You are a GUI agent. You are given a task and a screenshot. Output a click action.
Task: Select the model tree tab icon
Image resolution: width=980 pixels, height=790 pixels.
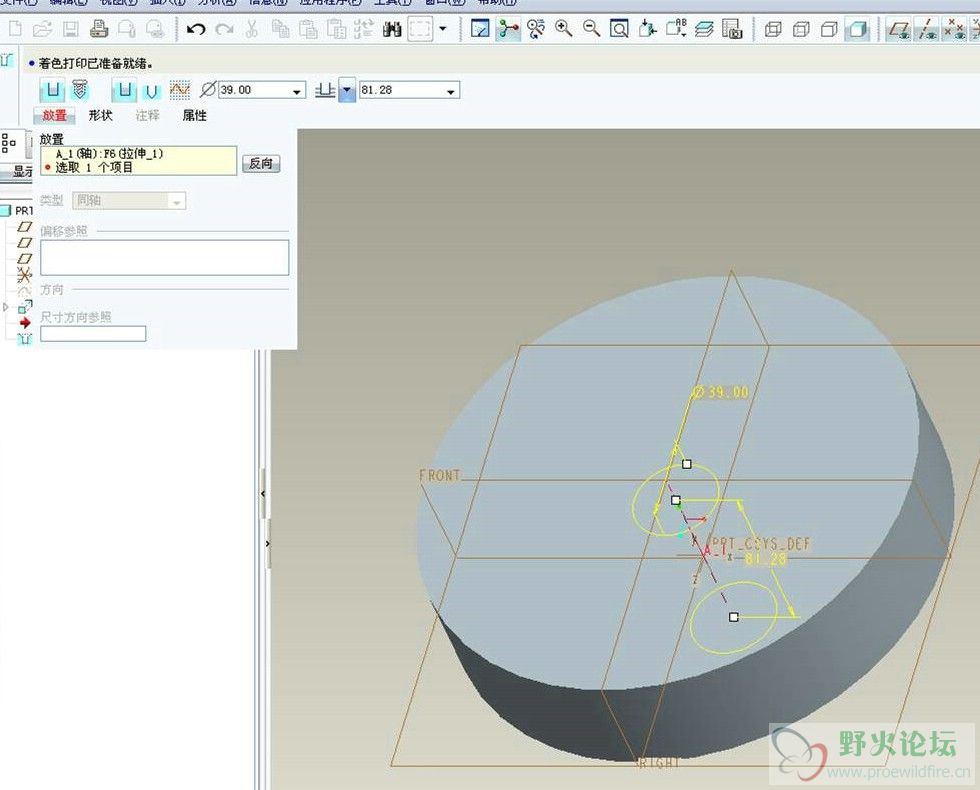[x=9, y=142]
